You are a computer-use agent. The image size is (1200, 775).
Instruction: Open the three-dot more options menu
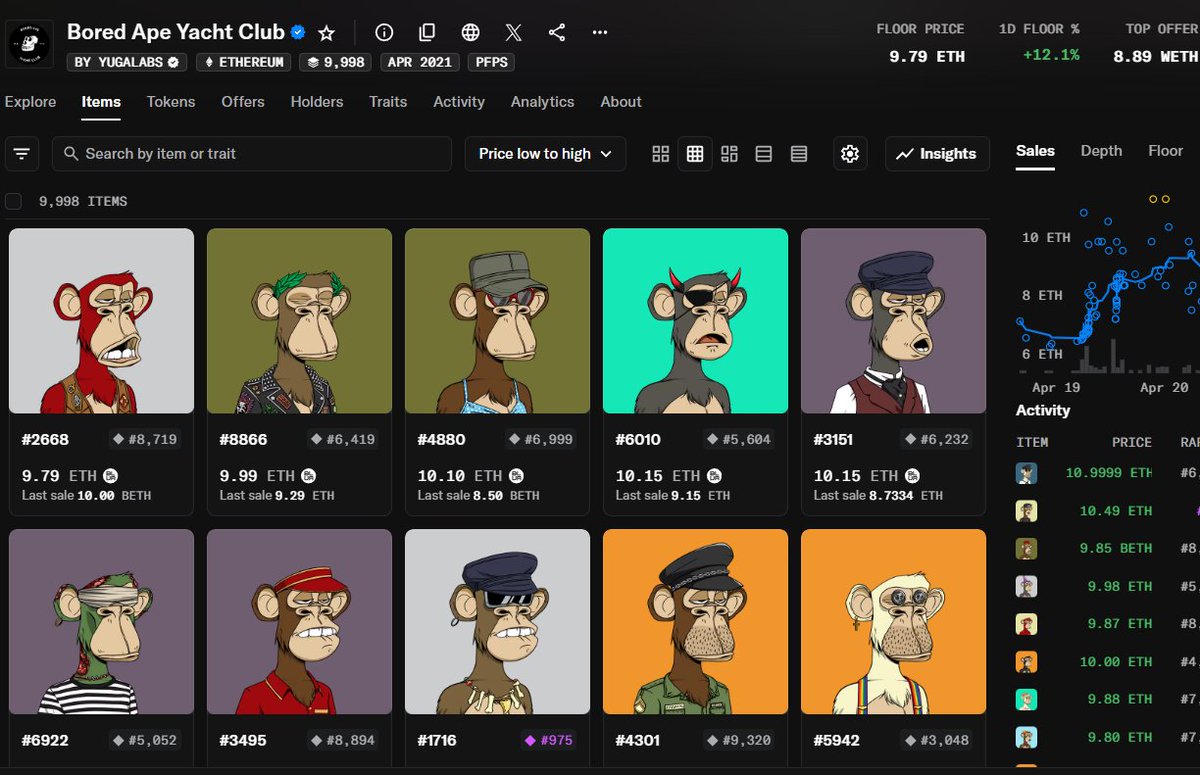click(600, 33)
